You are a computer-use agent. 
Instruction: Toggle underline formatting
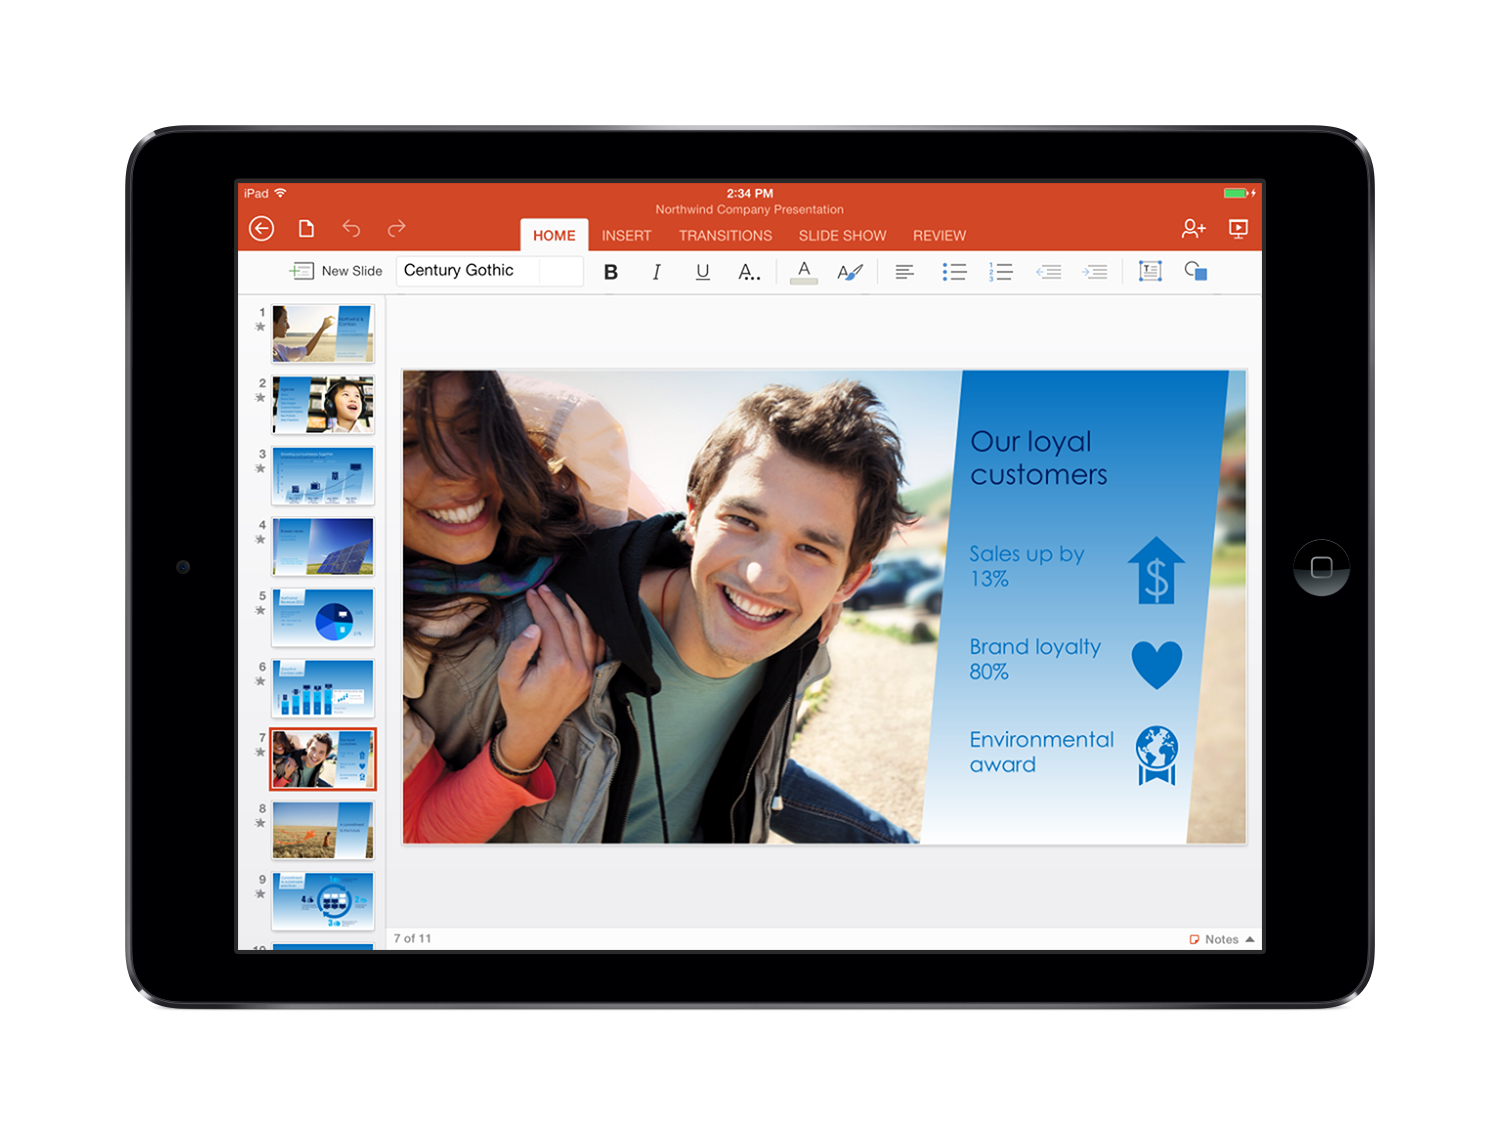(702, 271)
